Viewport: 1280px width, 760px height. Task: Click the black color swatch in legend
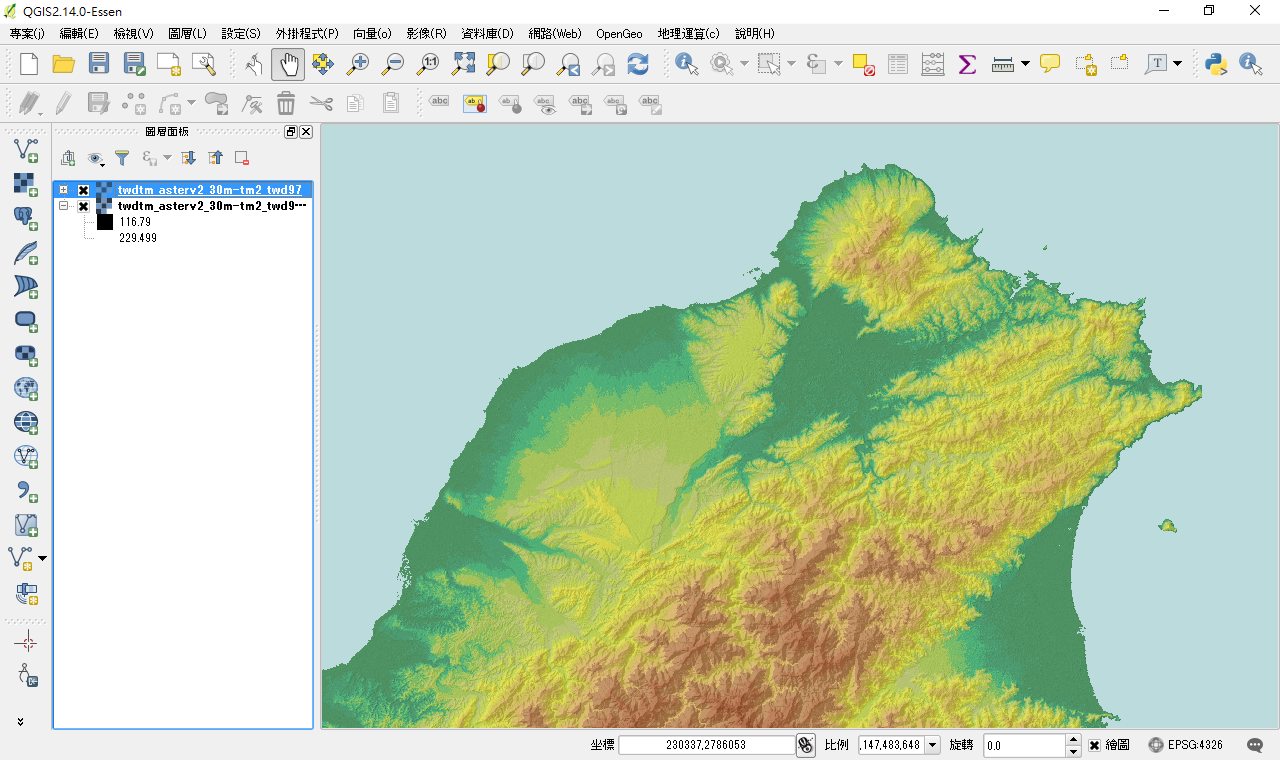[x=105, y=222]
